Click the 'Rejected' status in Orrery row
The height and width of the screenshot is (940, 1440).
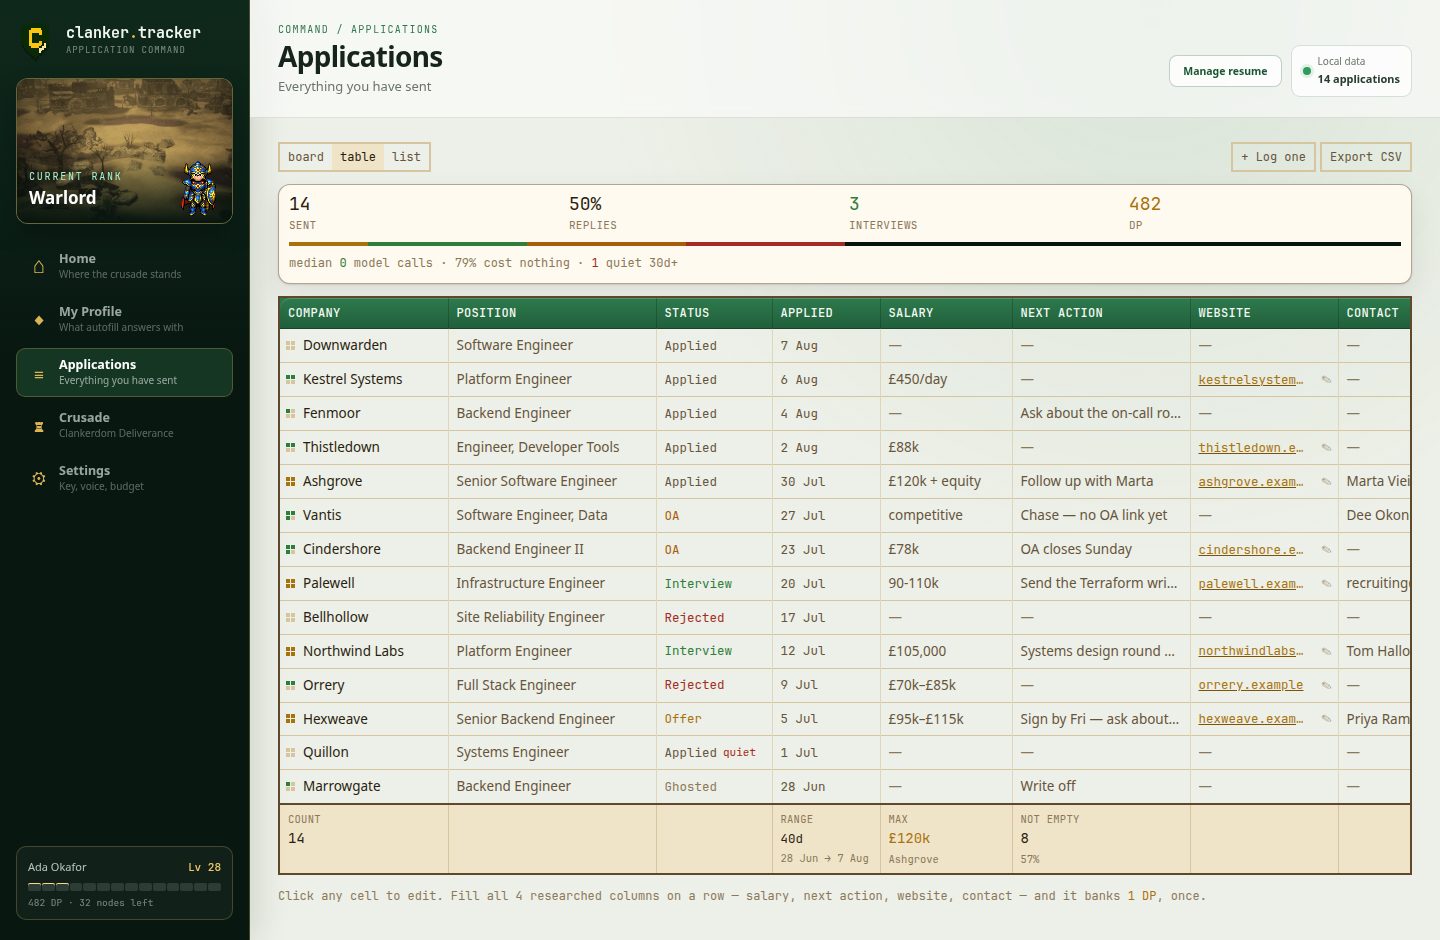694,686
